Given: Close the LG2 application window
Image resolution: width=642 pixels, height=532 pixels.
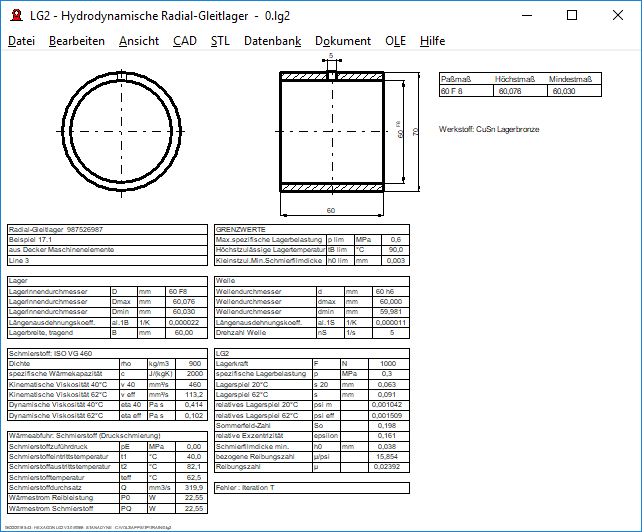Looking at the screenshot, I should [x=617, y=16].
